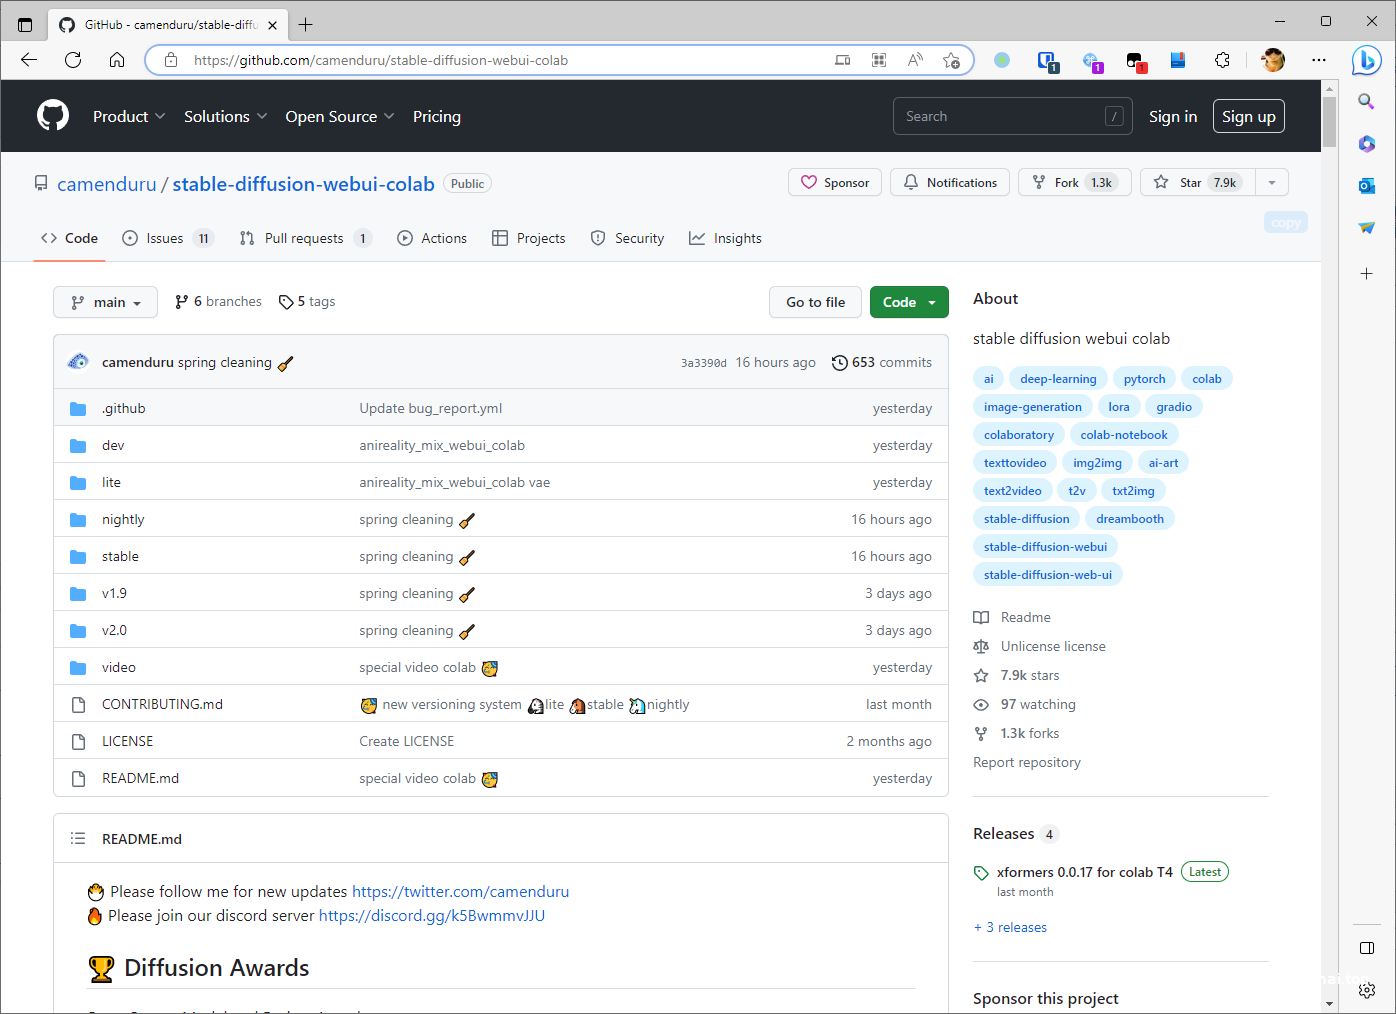Click the Go to file button

[815, 302]
